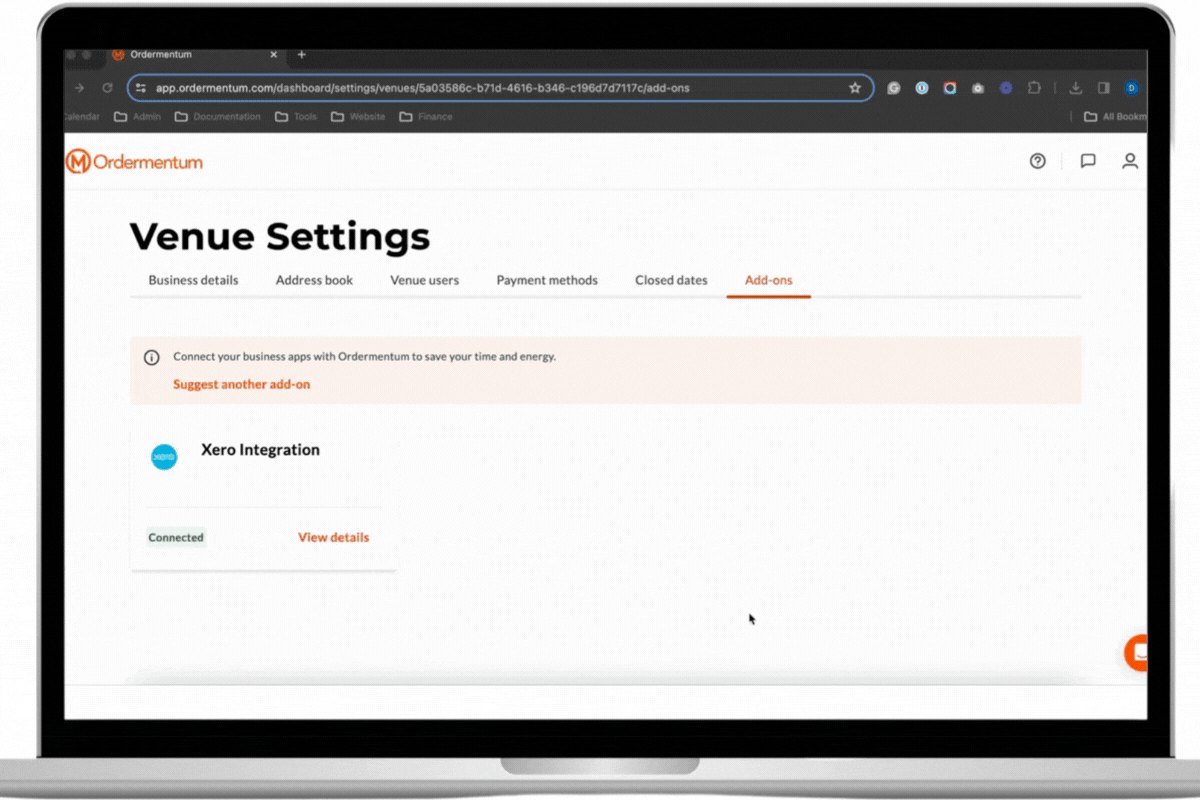Click the colorful ring extension icon
The height and width of the screenshot is (800, 1200).
[950, 88]
